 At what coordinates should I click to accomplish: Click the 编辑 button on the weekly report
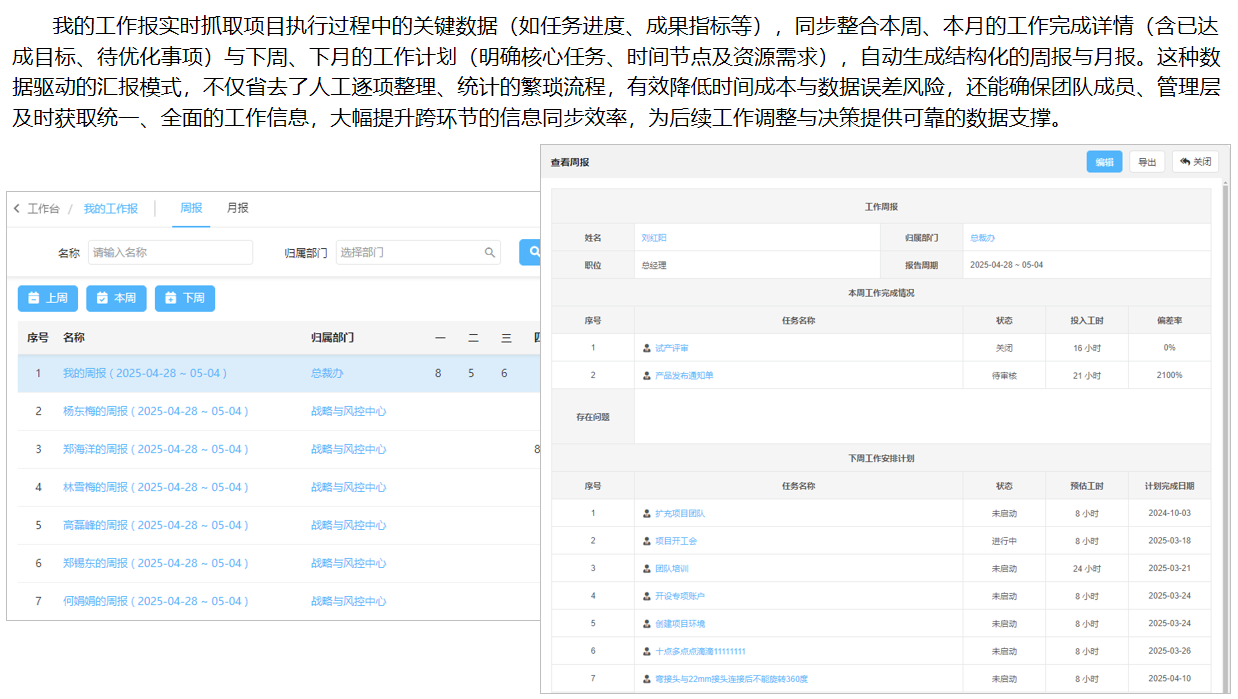[x=1104, y=161]
